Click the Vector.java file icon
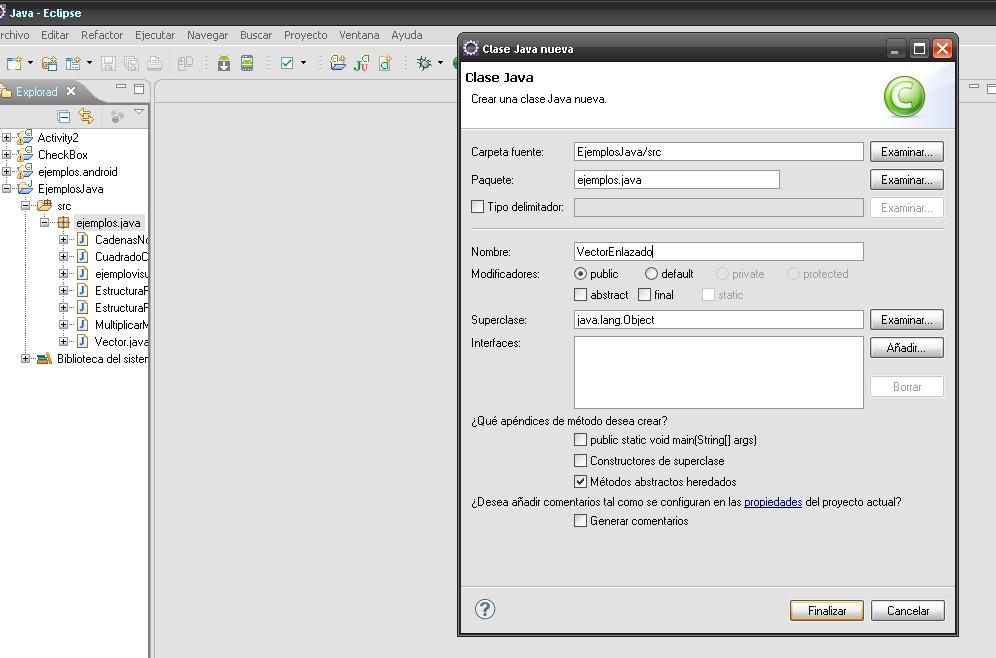Viewport: 996px width, 658px height. tap(83, 342)
